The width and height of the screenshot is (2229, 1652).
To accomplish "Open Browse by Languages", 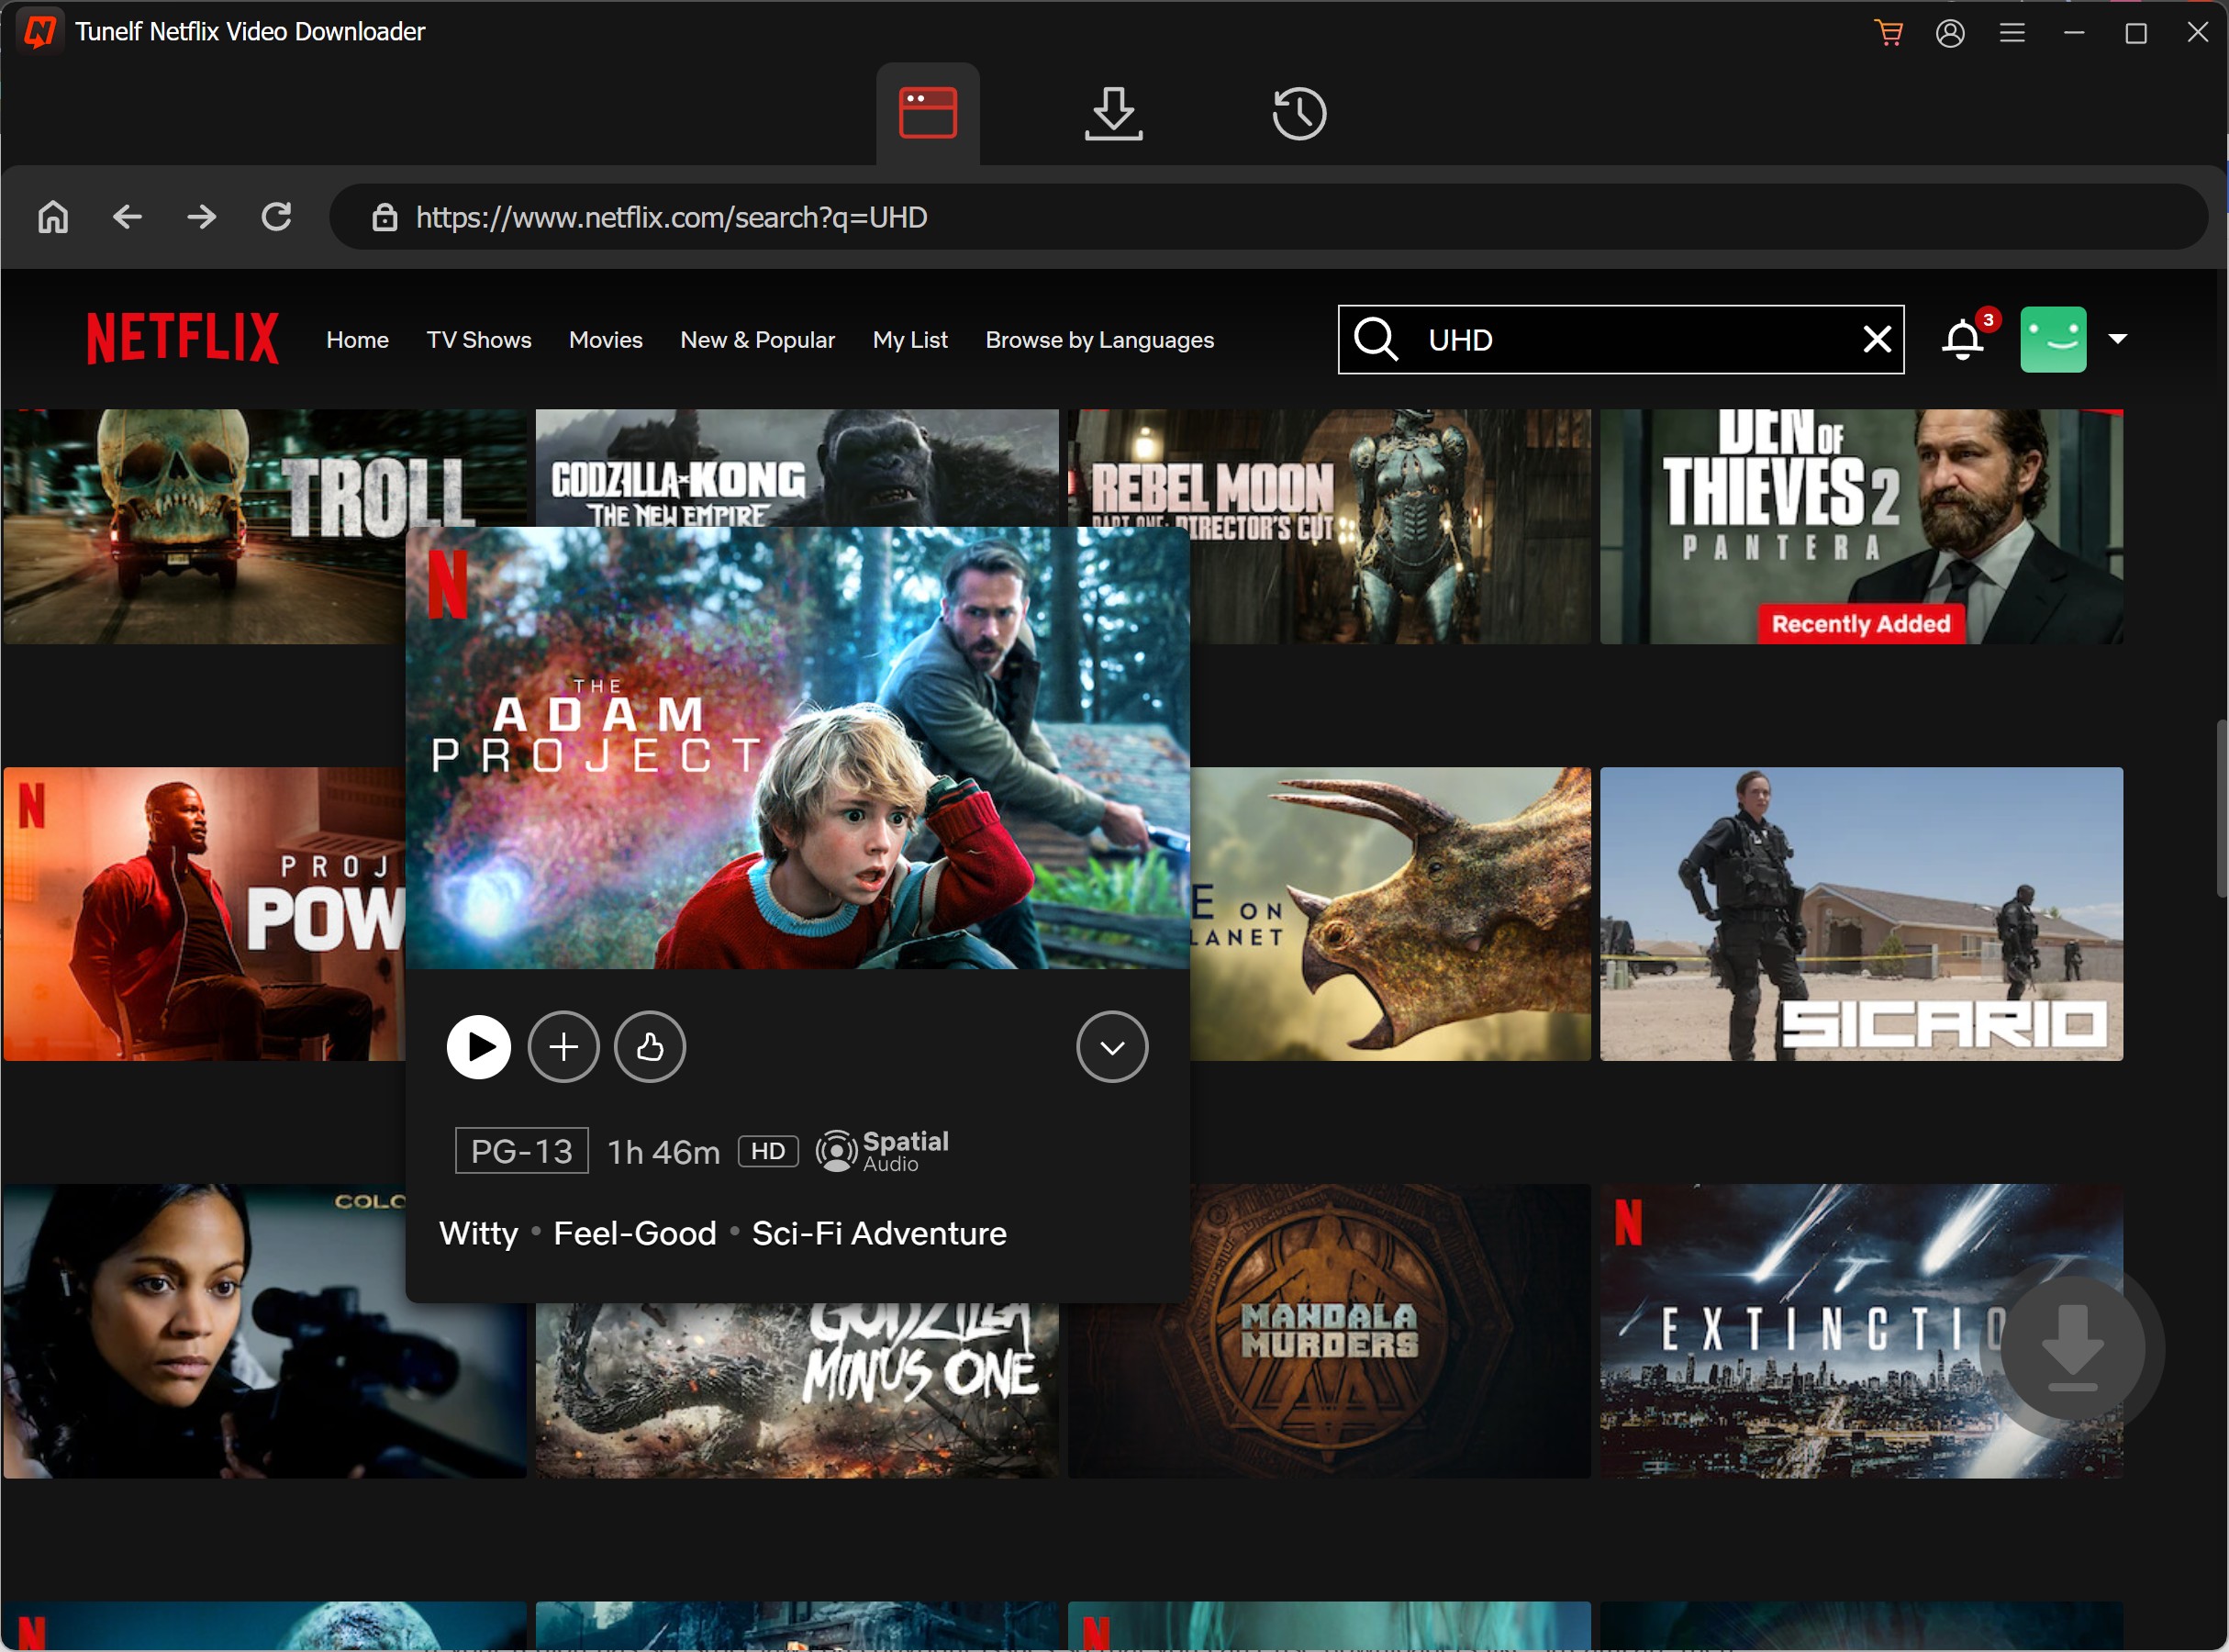I will (1099, 340).
